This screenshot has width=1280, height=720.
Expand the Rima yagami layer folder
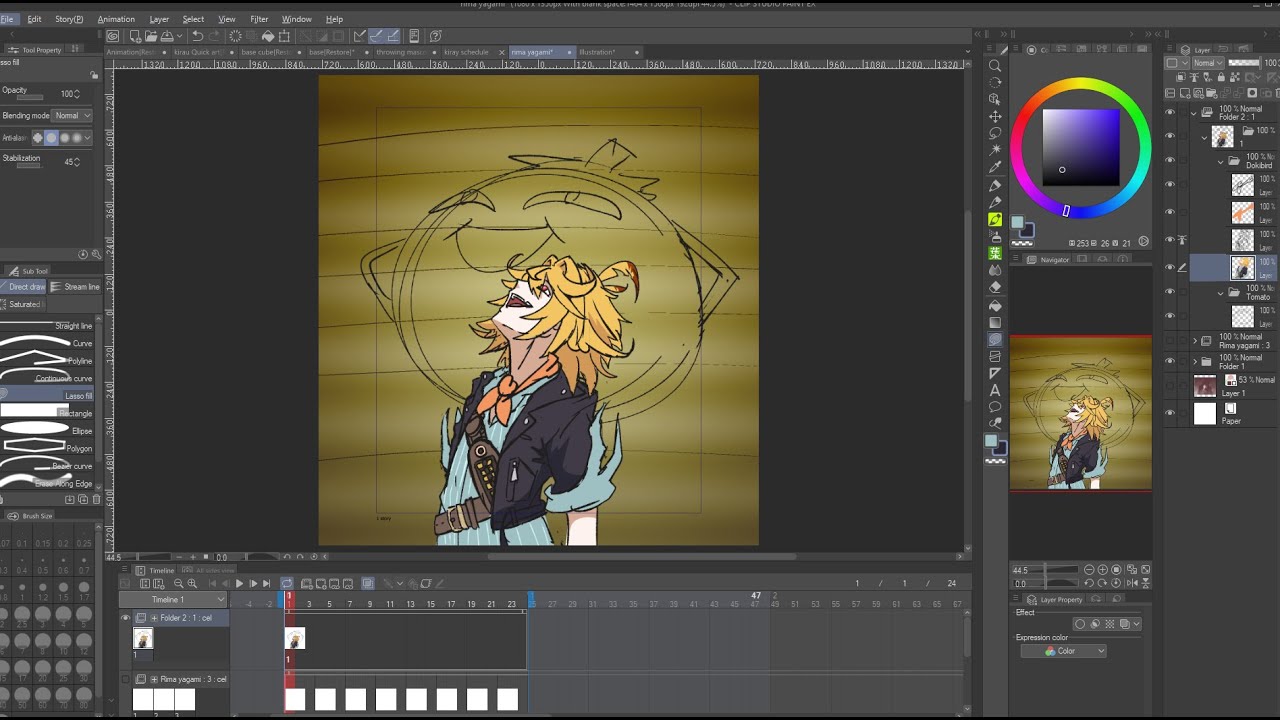(1195, 341)
